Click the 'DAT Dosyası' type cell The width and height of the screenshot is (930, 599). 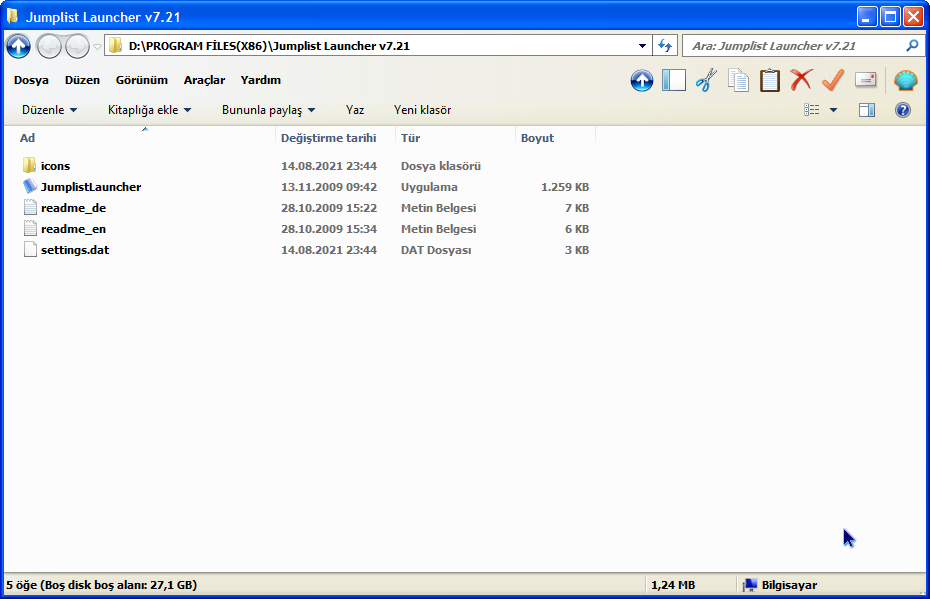[x=436, y=250]
